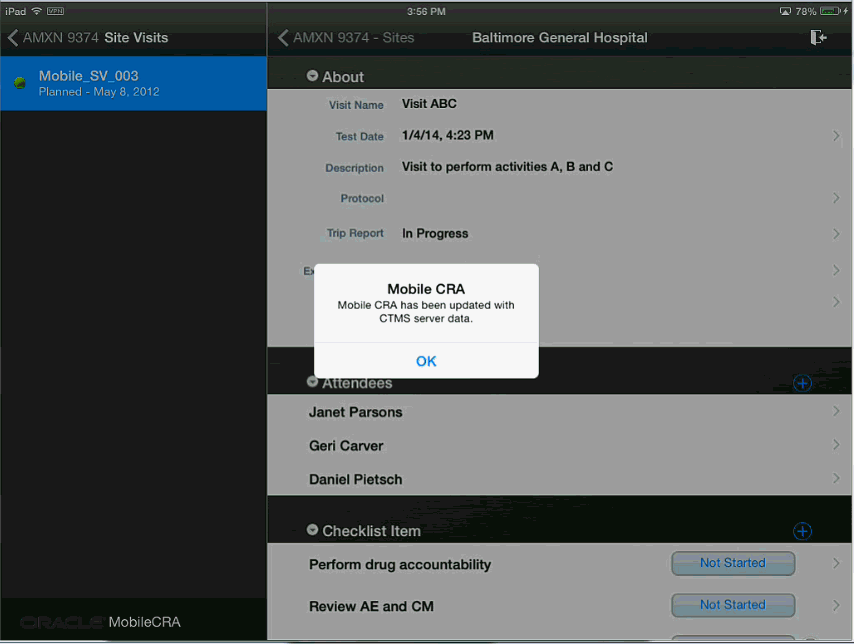Open the Trip Report row chevron
Viewport: 854px width, 644px height.
coord(836,234)
